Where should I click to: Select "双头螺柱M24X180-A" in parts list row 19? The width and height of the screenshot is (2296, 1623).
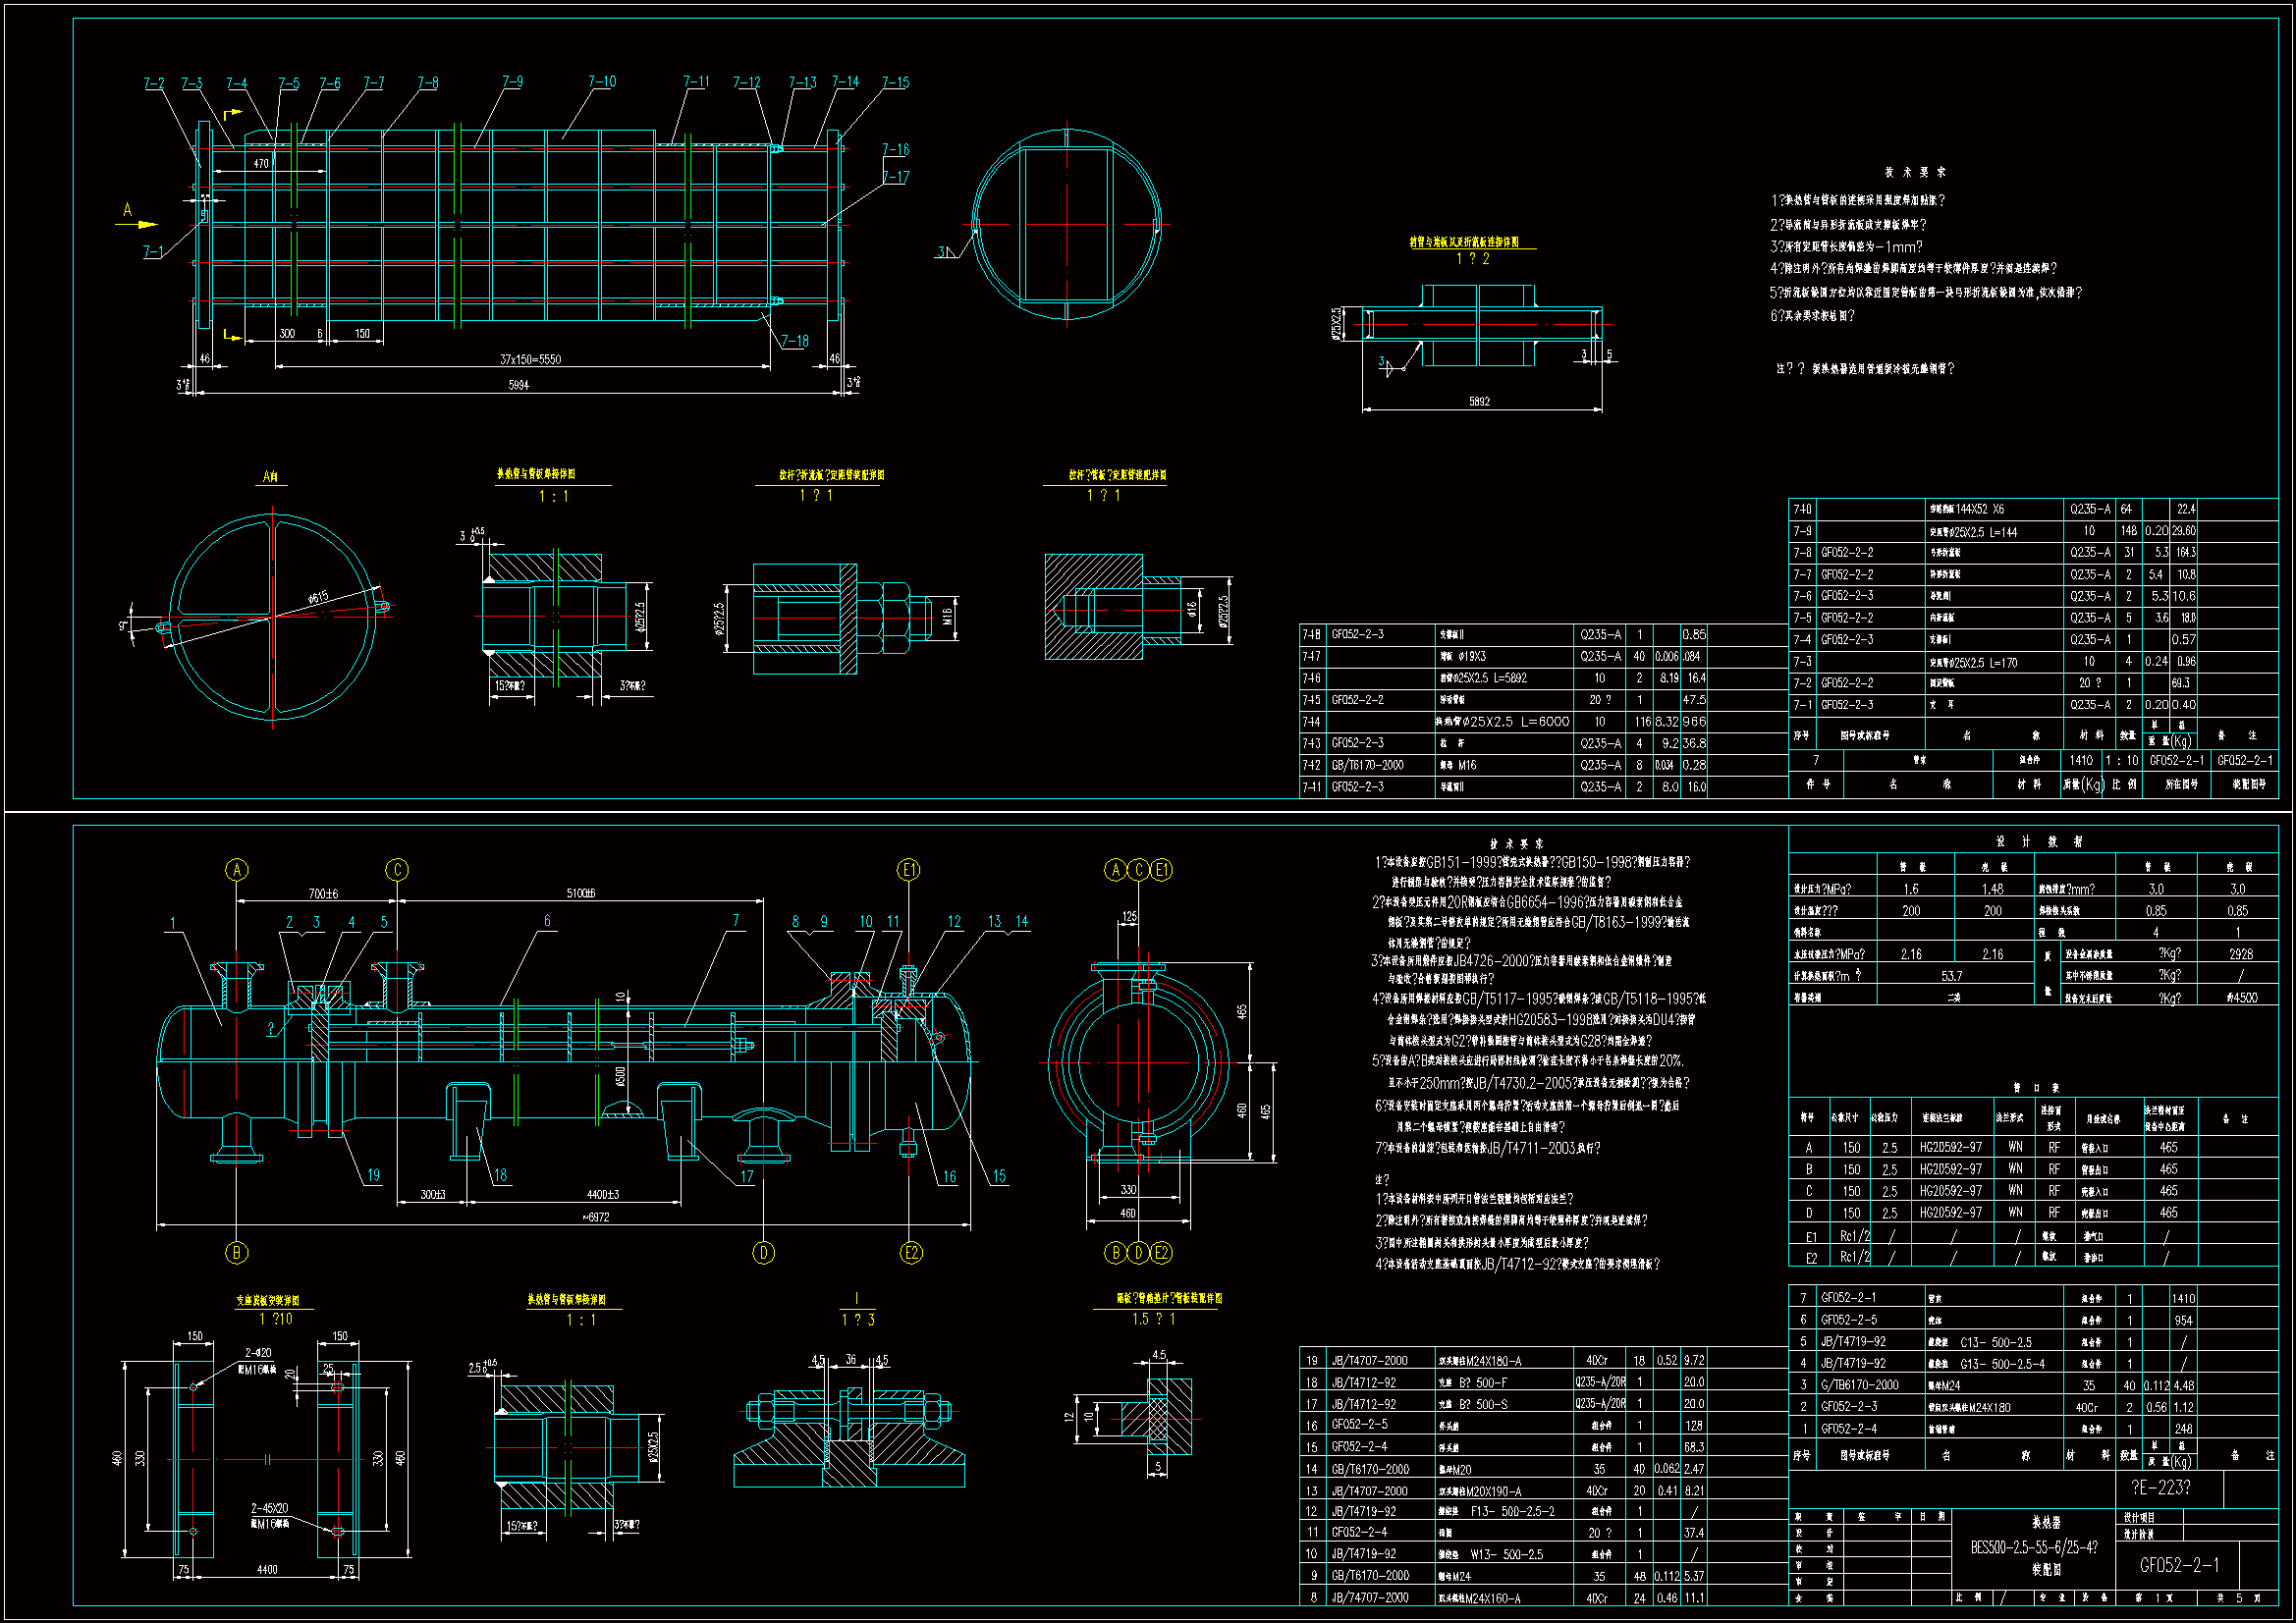1479,1360
